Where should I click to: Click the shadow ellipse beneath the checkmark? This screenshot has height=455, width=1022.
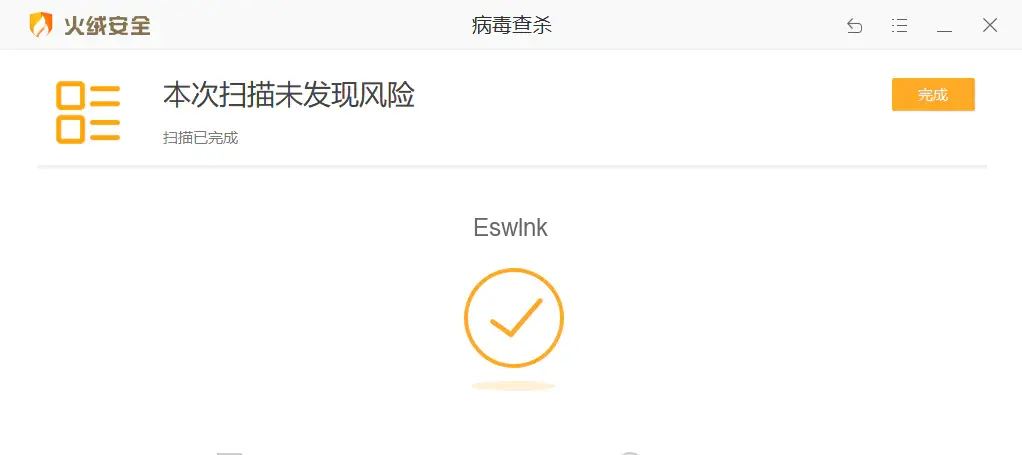click(514, 386)
